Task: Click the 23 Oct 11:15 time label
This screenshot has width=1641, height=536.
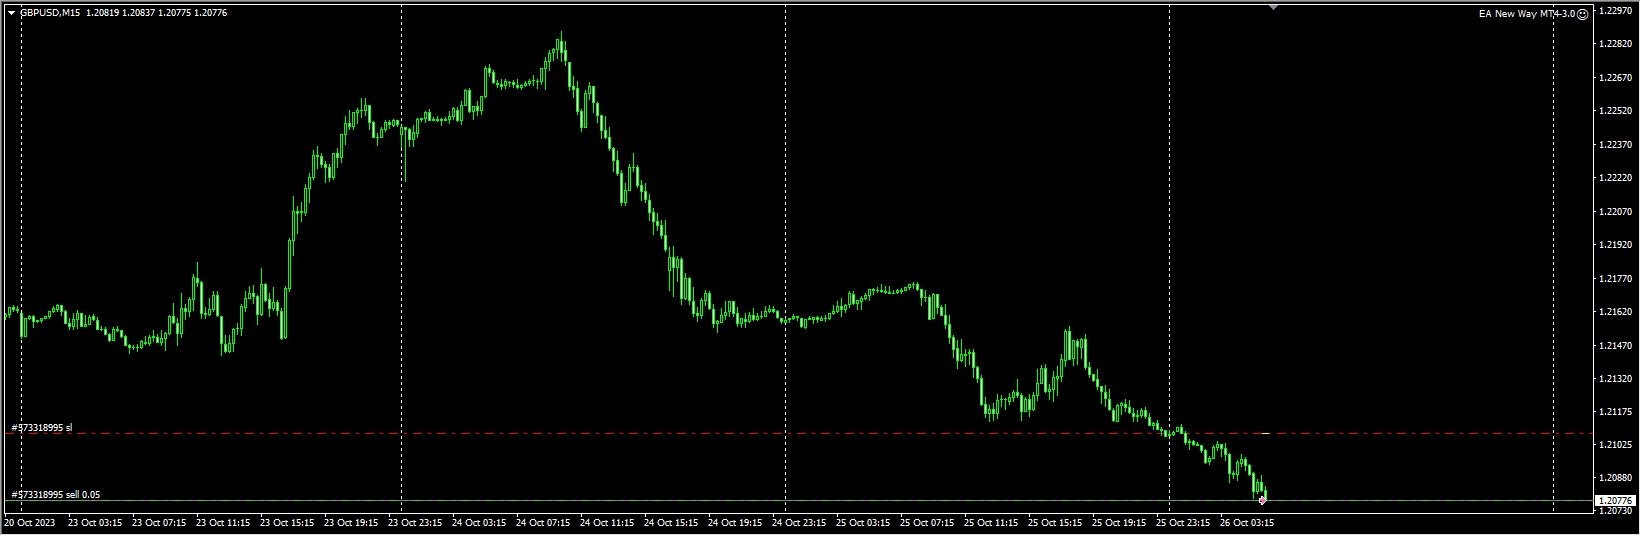Action: [223, 522]
